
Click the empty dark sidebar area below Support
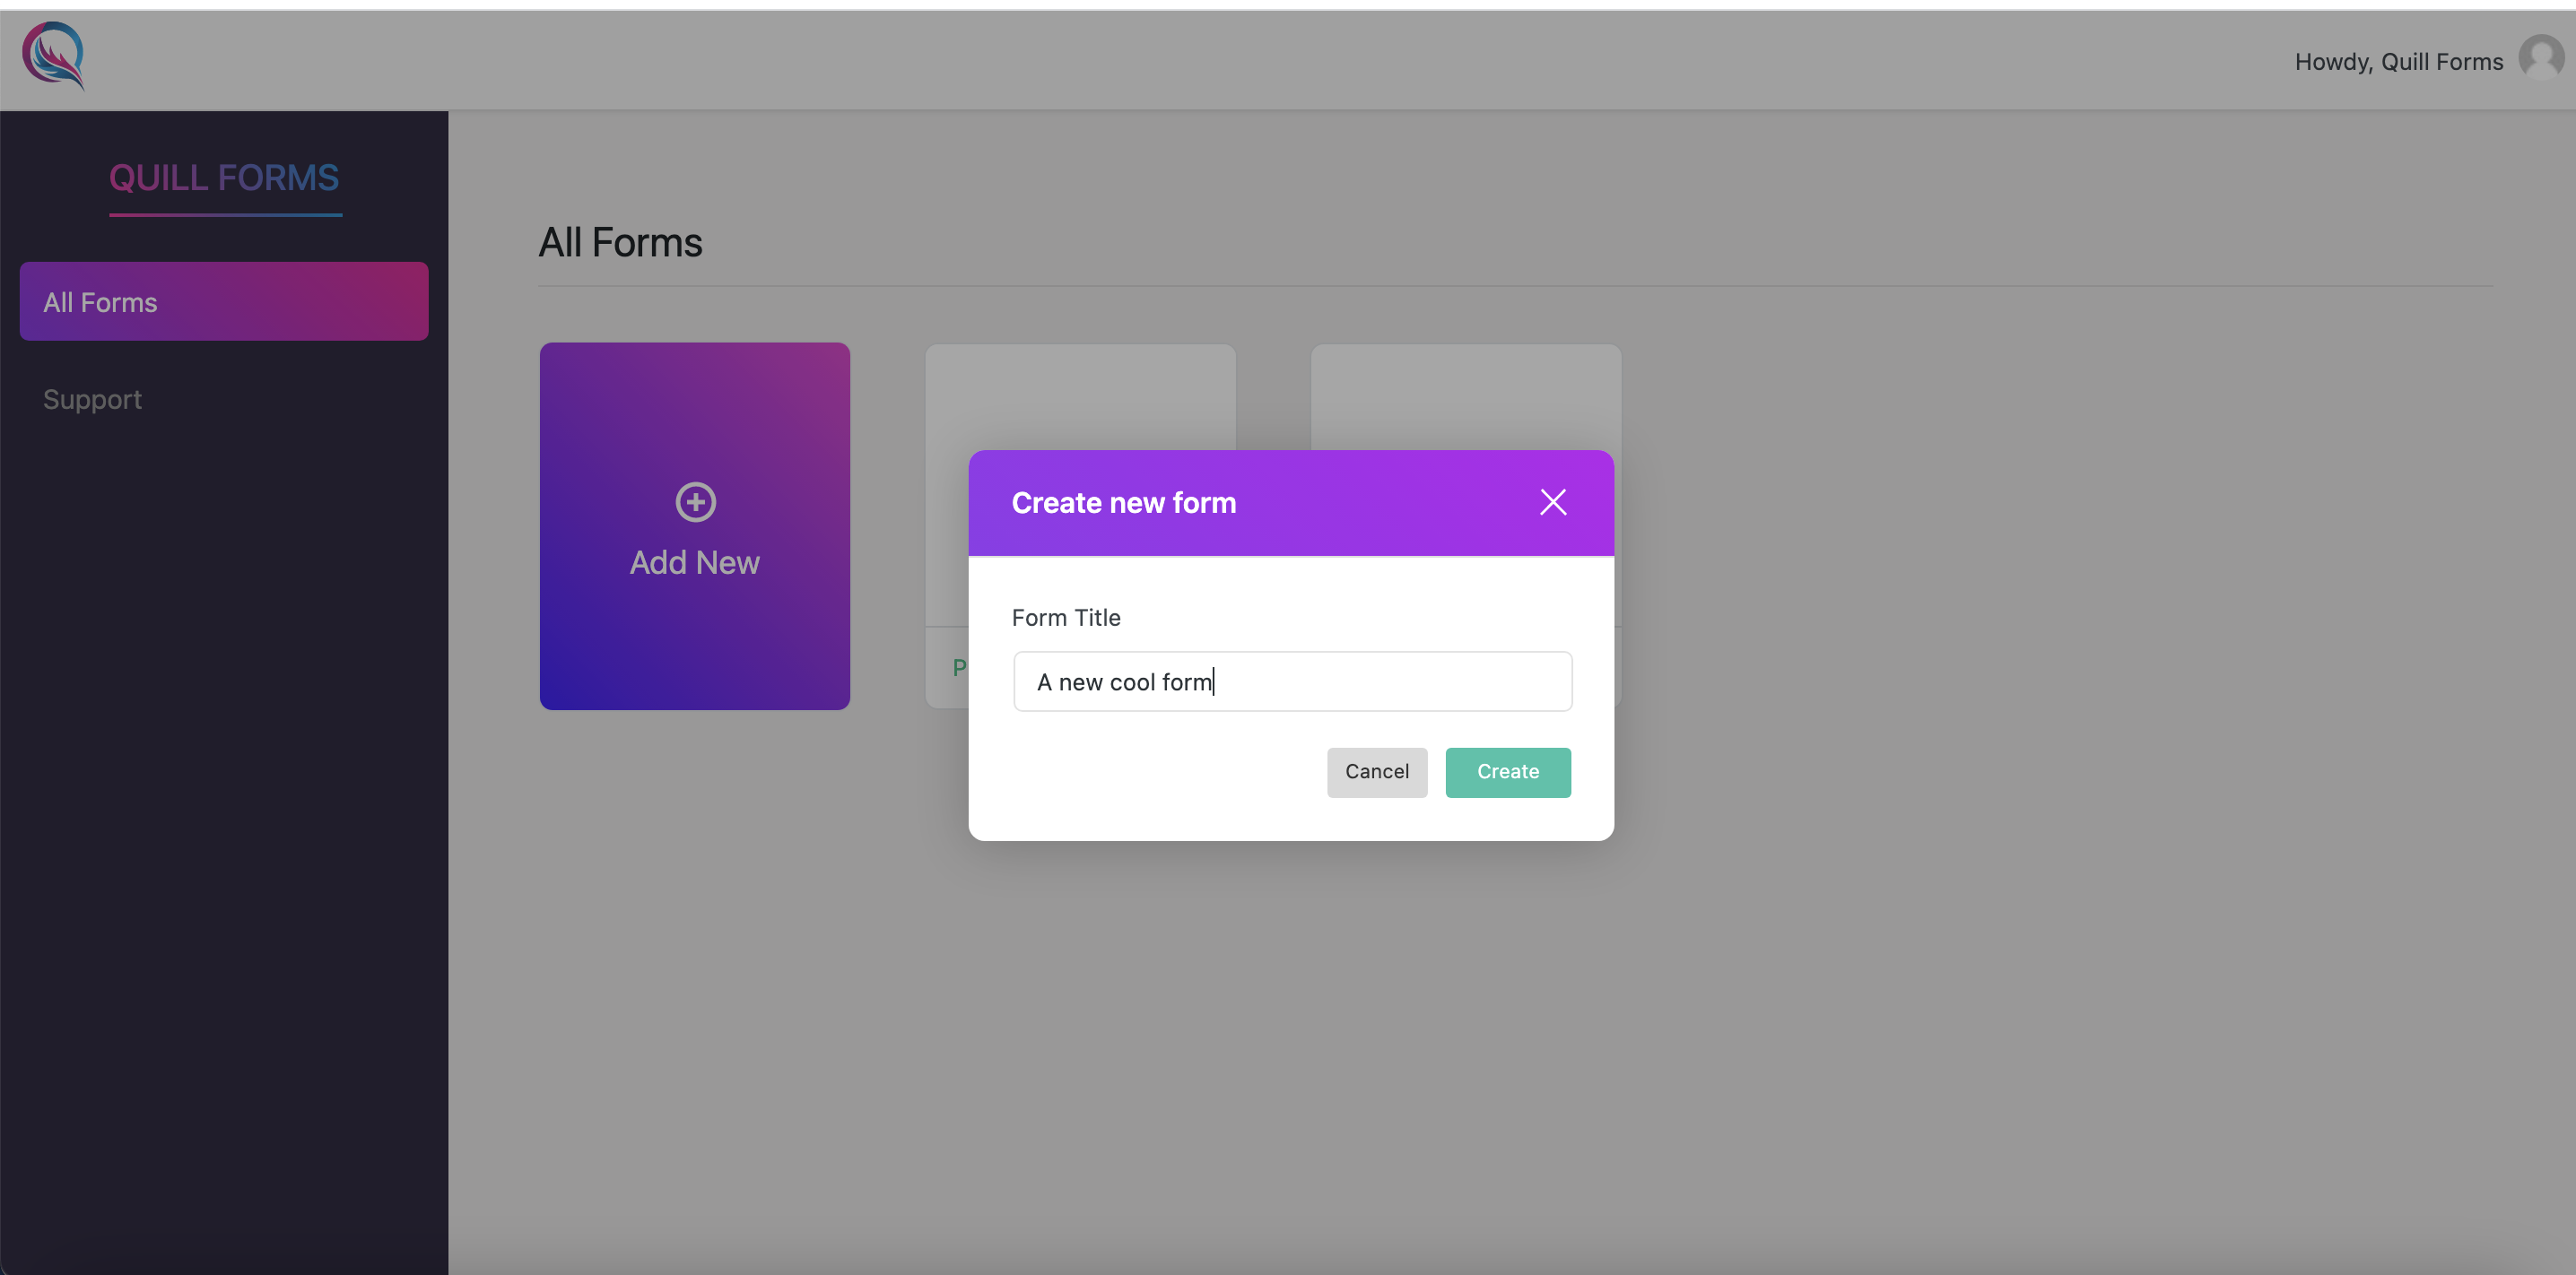point(224,800)
